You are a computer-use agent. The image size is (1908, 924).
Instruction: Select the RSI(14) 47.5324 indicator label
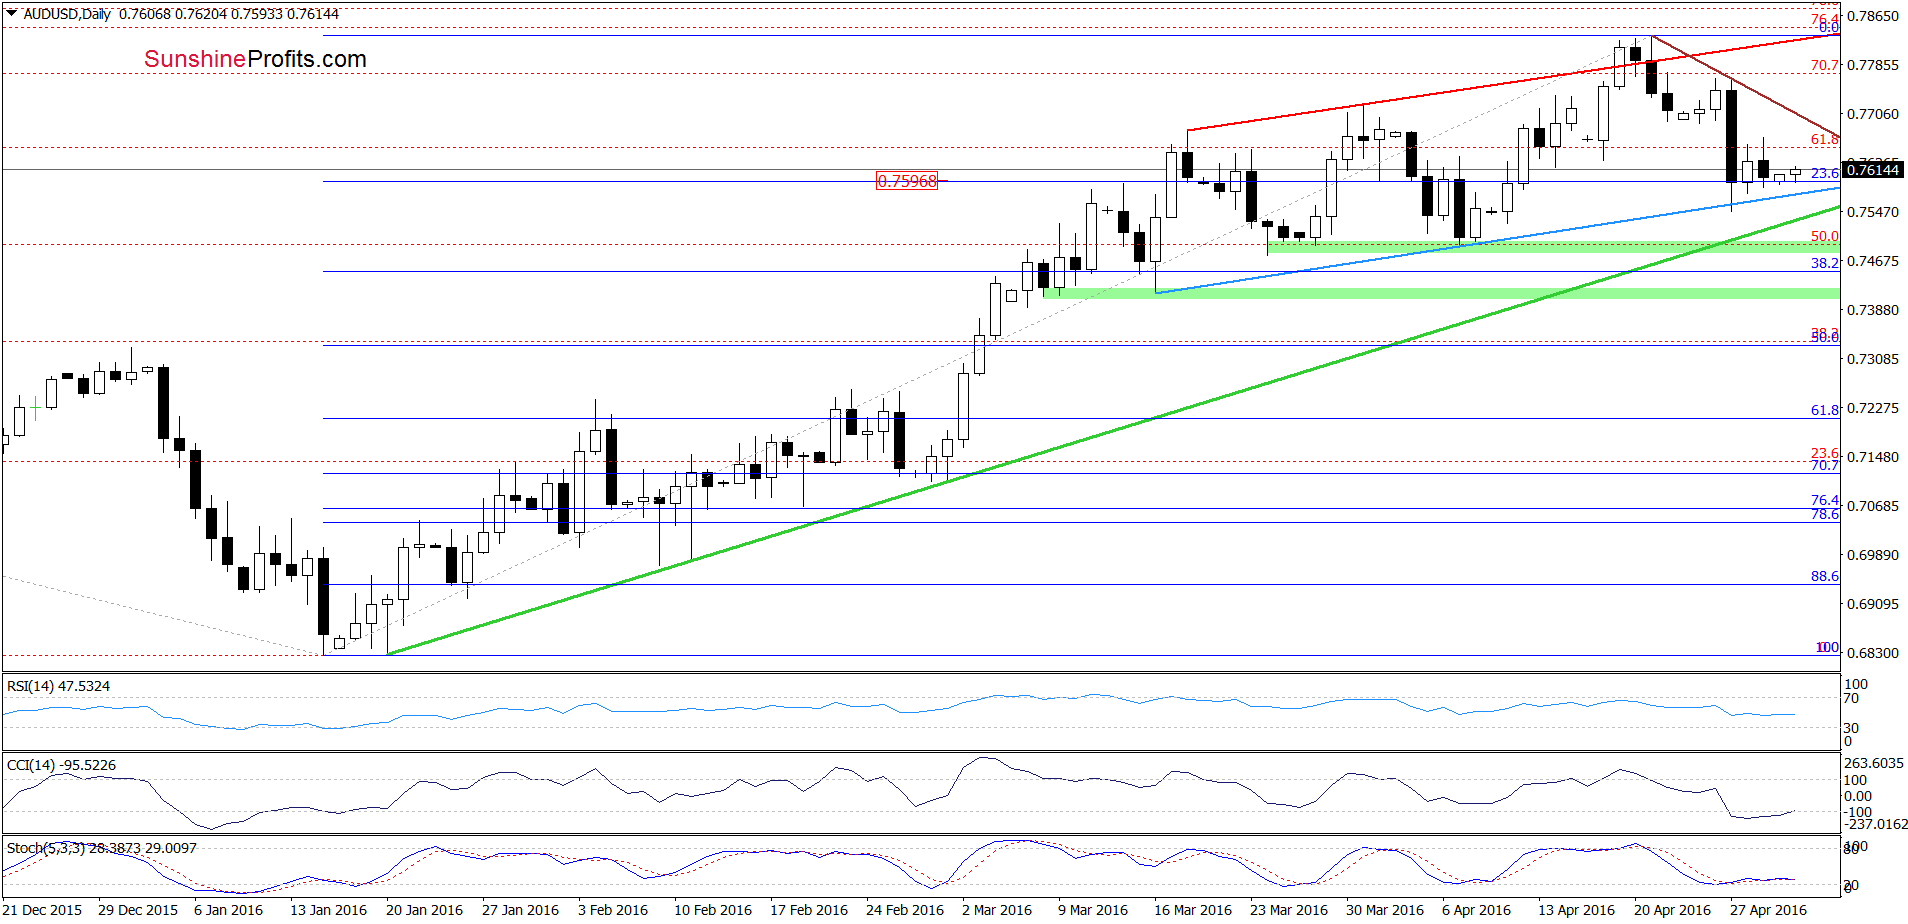click(x=58, y=686)
